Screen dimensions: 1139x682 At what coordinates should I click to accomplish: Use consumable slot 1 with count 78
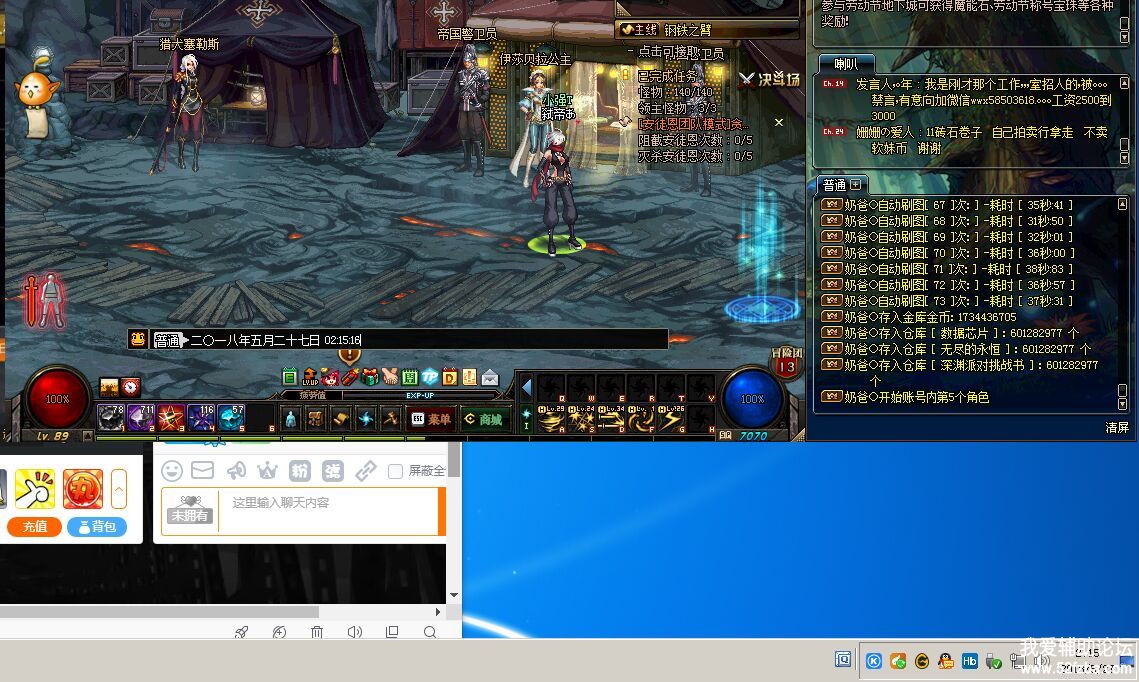111,418
